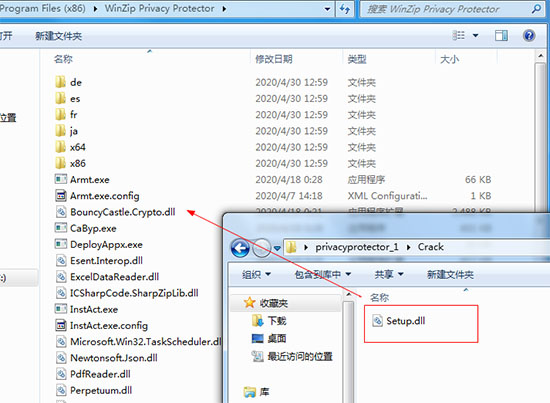Select BouncyCastle.Crypto.dll file icon
Screen dimensions: 550x403
click(61, 212)
